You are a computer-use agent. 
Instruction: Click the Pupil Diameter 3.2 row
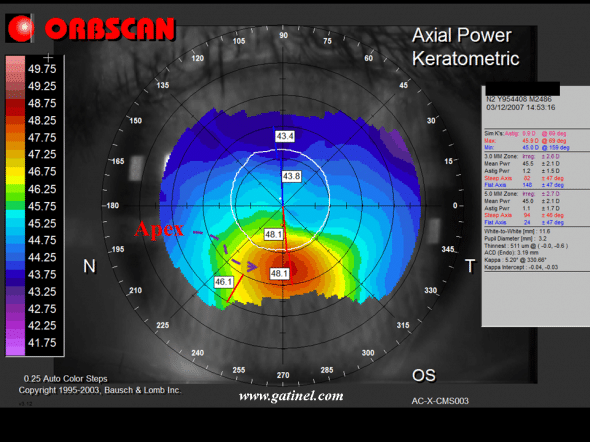pos(515,238)
